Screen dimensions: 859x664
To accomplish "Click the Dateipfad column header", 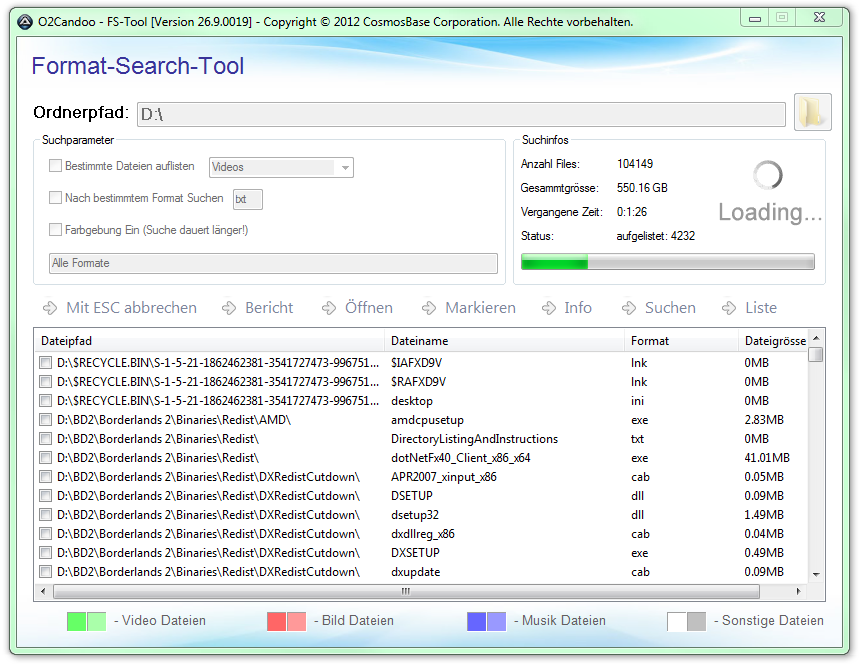I will click(x=210, y=341).
